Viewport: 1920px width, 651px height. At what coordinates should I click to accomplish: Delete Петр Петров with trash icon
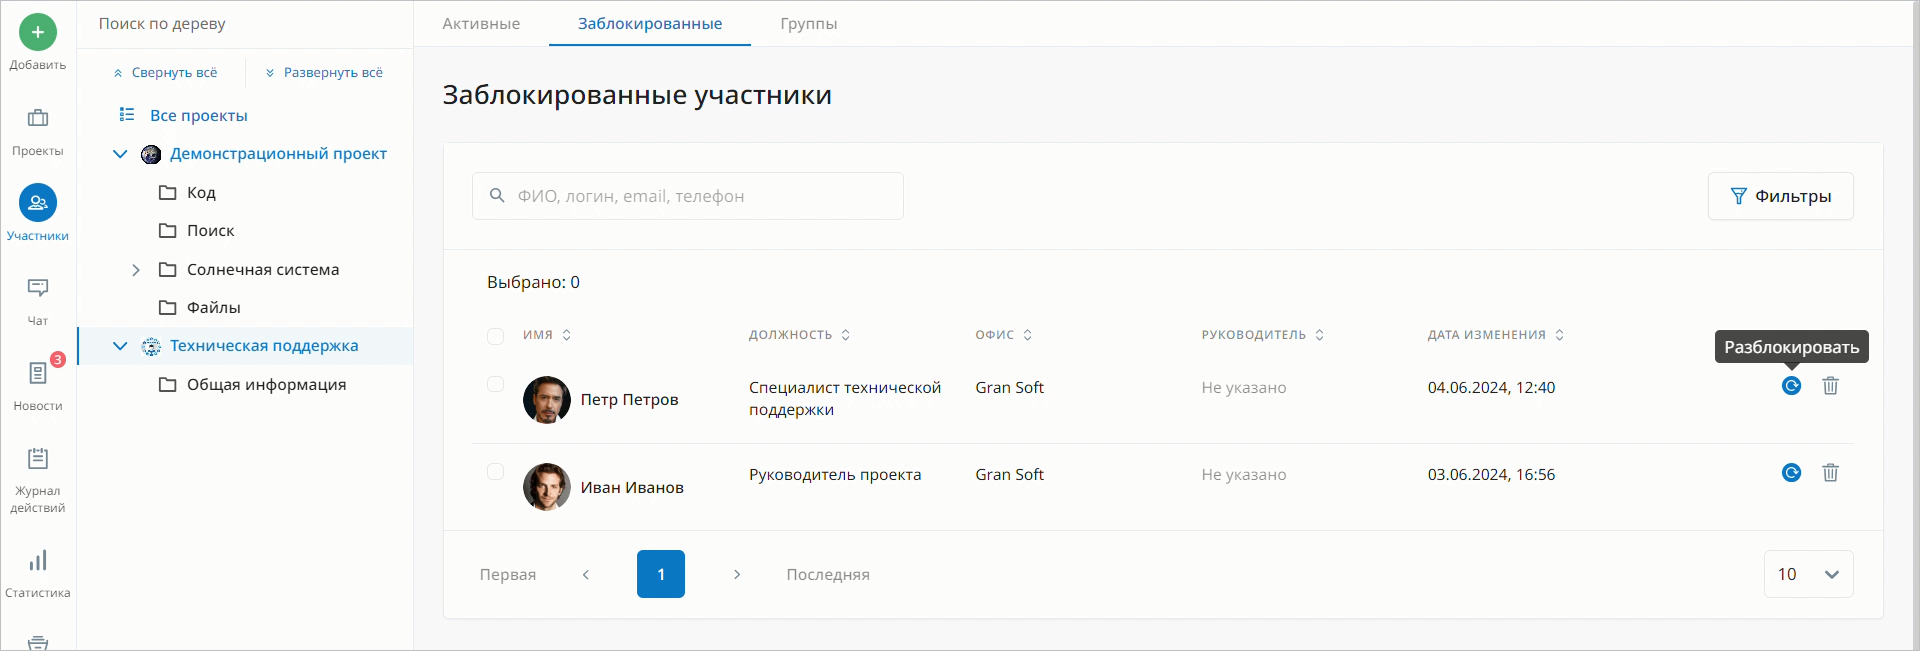pos(1830,386)
